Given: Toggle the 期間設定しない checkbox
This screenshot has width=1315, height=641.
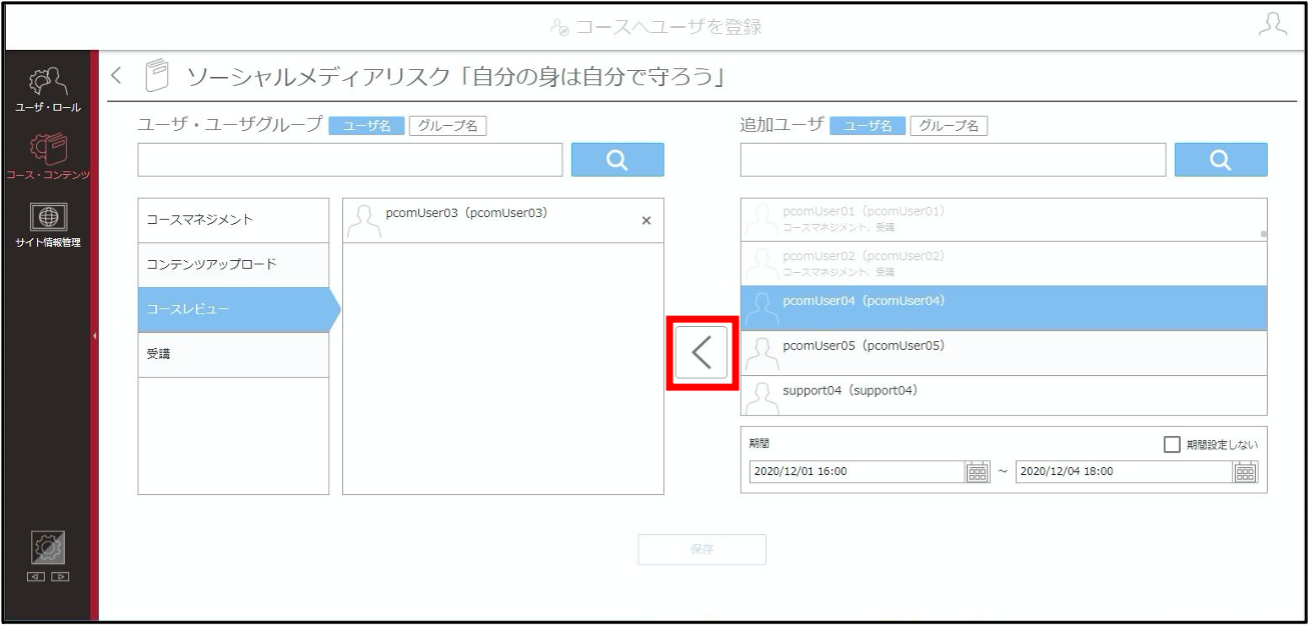Looking at the screenshot, I should pyautogui.click(x=1174, y=445).
